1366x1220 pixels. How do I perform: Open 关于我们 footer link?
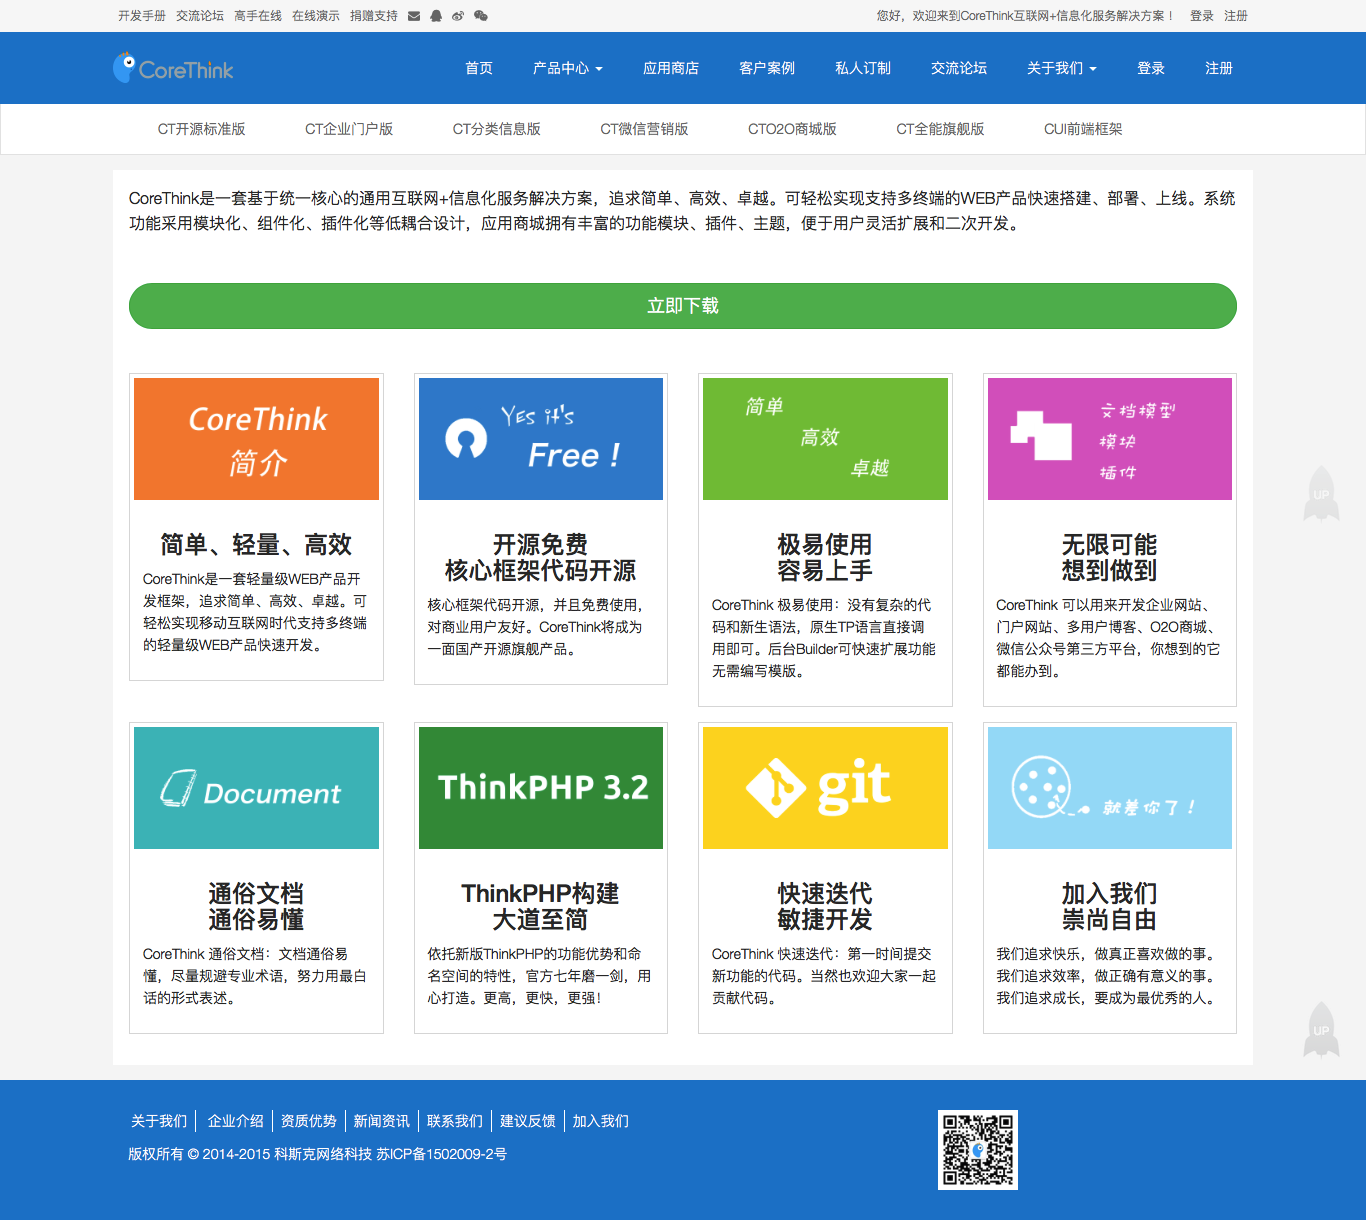159,1121
